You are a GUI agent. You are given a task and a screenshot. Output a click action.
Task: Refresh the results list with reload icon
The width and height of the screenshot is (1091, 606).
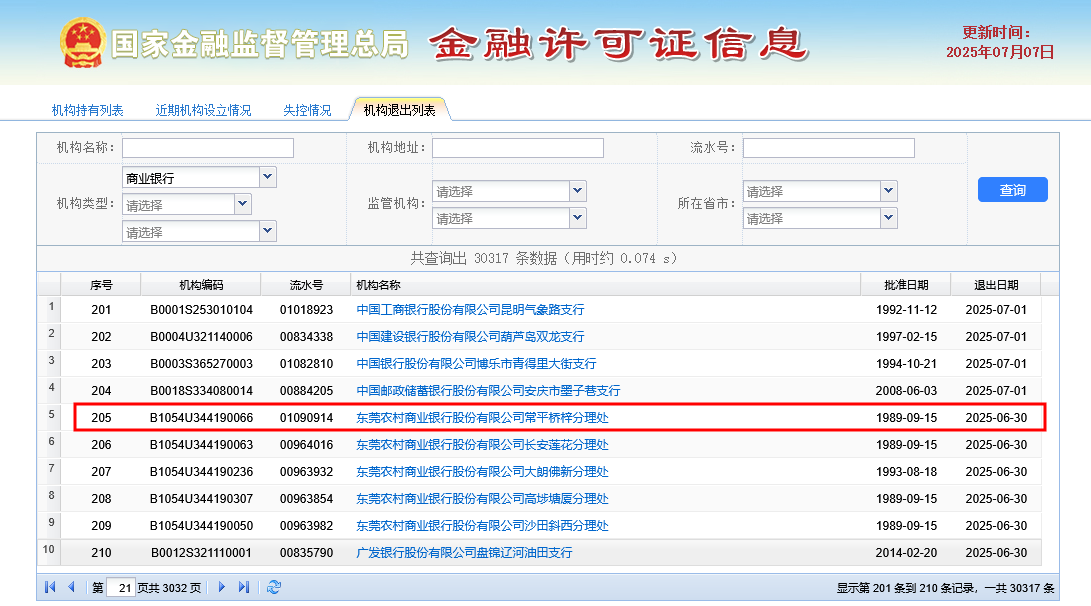coord(272,587)
